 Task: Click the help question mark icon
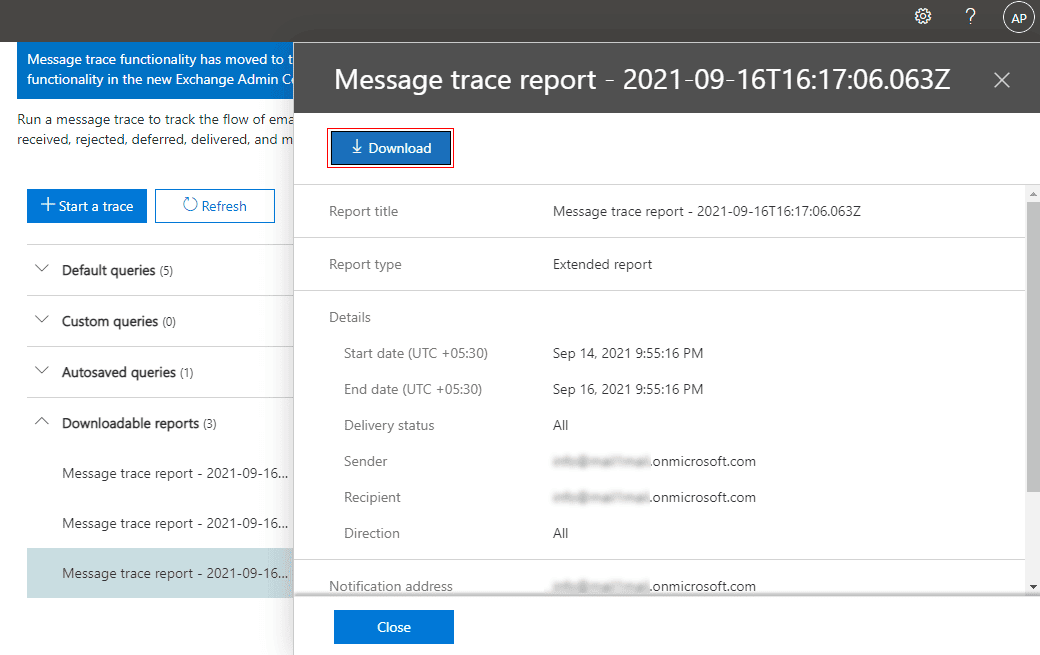pyautogui.click(x=970, y=17)
